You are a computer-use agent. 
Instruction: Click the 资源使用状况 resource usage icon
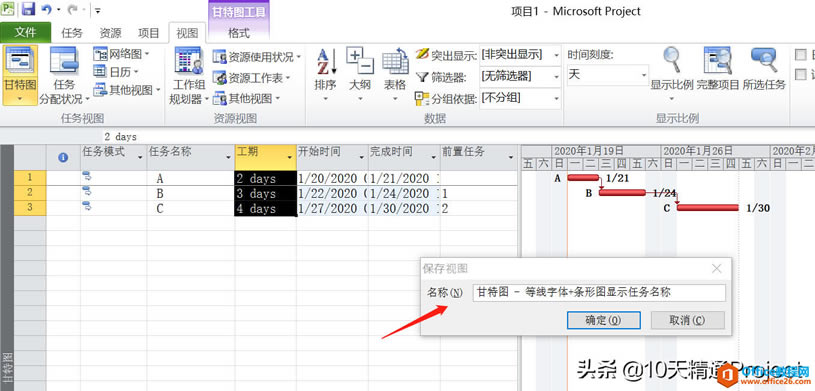219,57
